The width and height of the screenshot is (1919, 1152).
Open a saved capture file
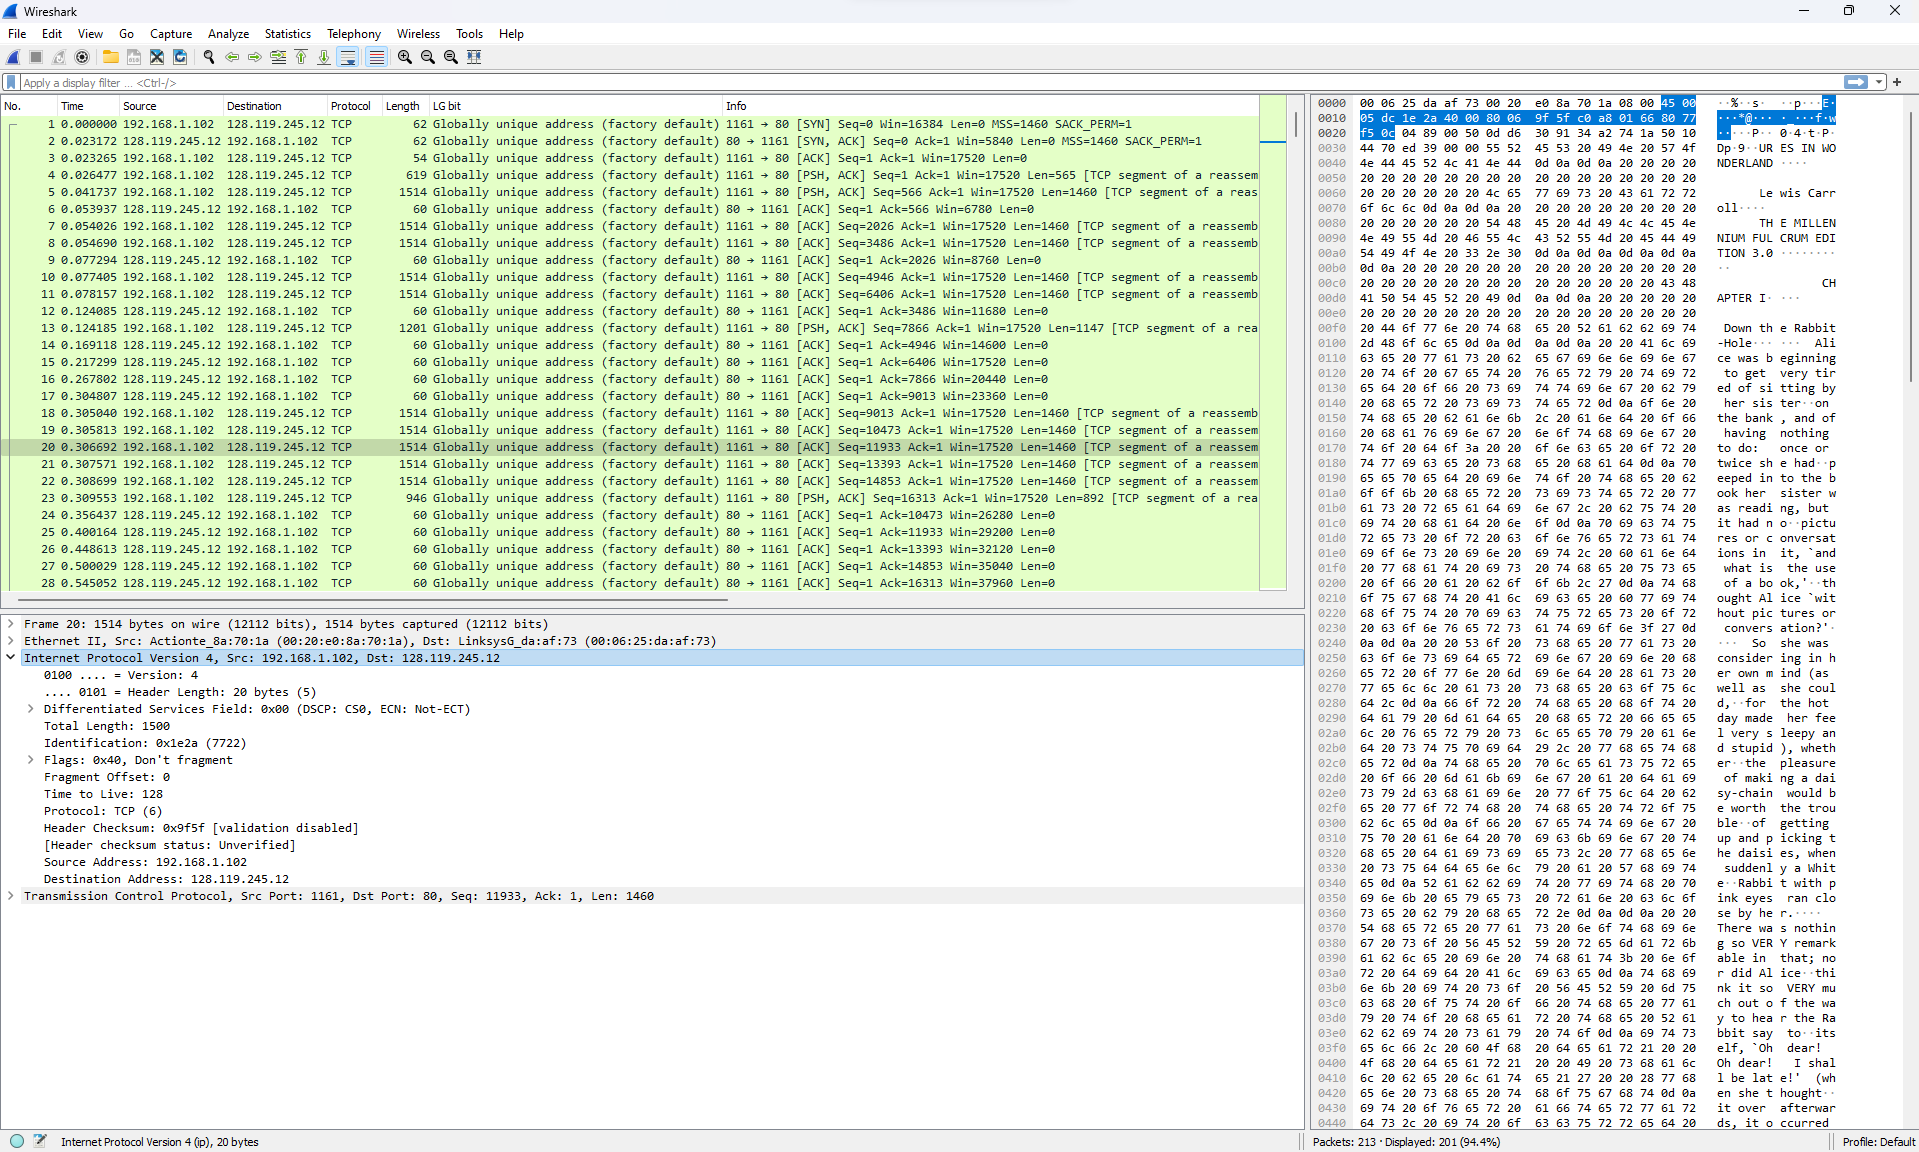tap(110, 57)
